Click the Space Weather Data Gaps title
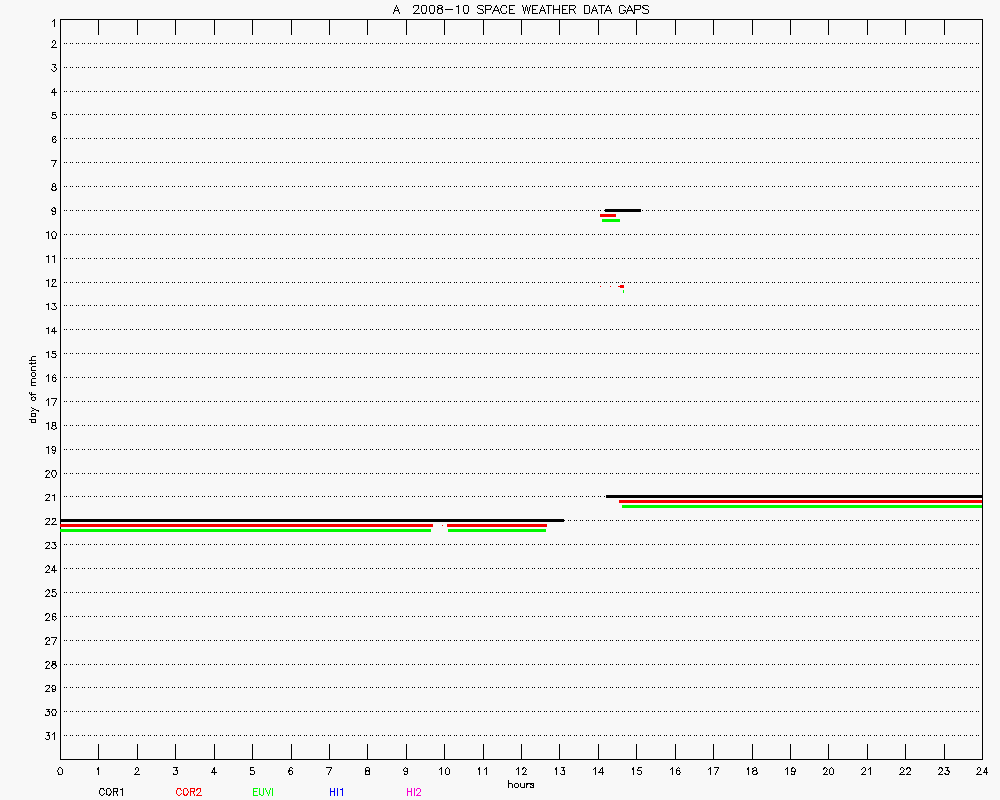The image size is (1000, 800). pos(520,10)
